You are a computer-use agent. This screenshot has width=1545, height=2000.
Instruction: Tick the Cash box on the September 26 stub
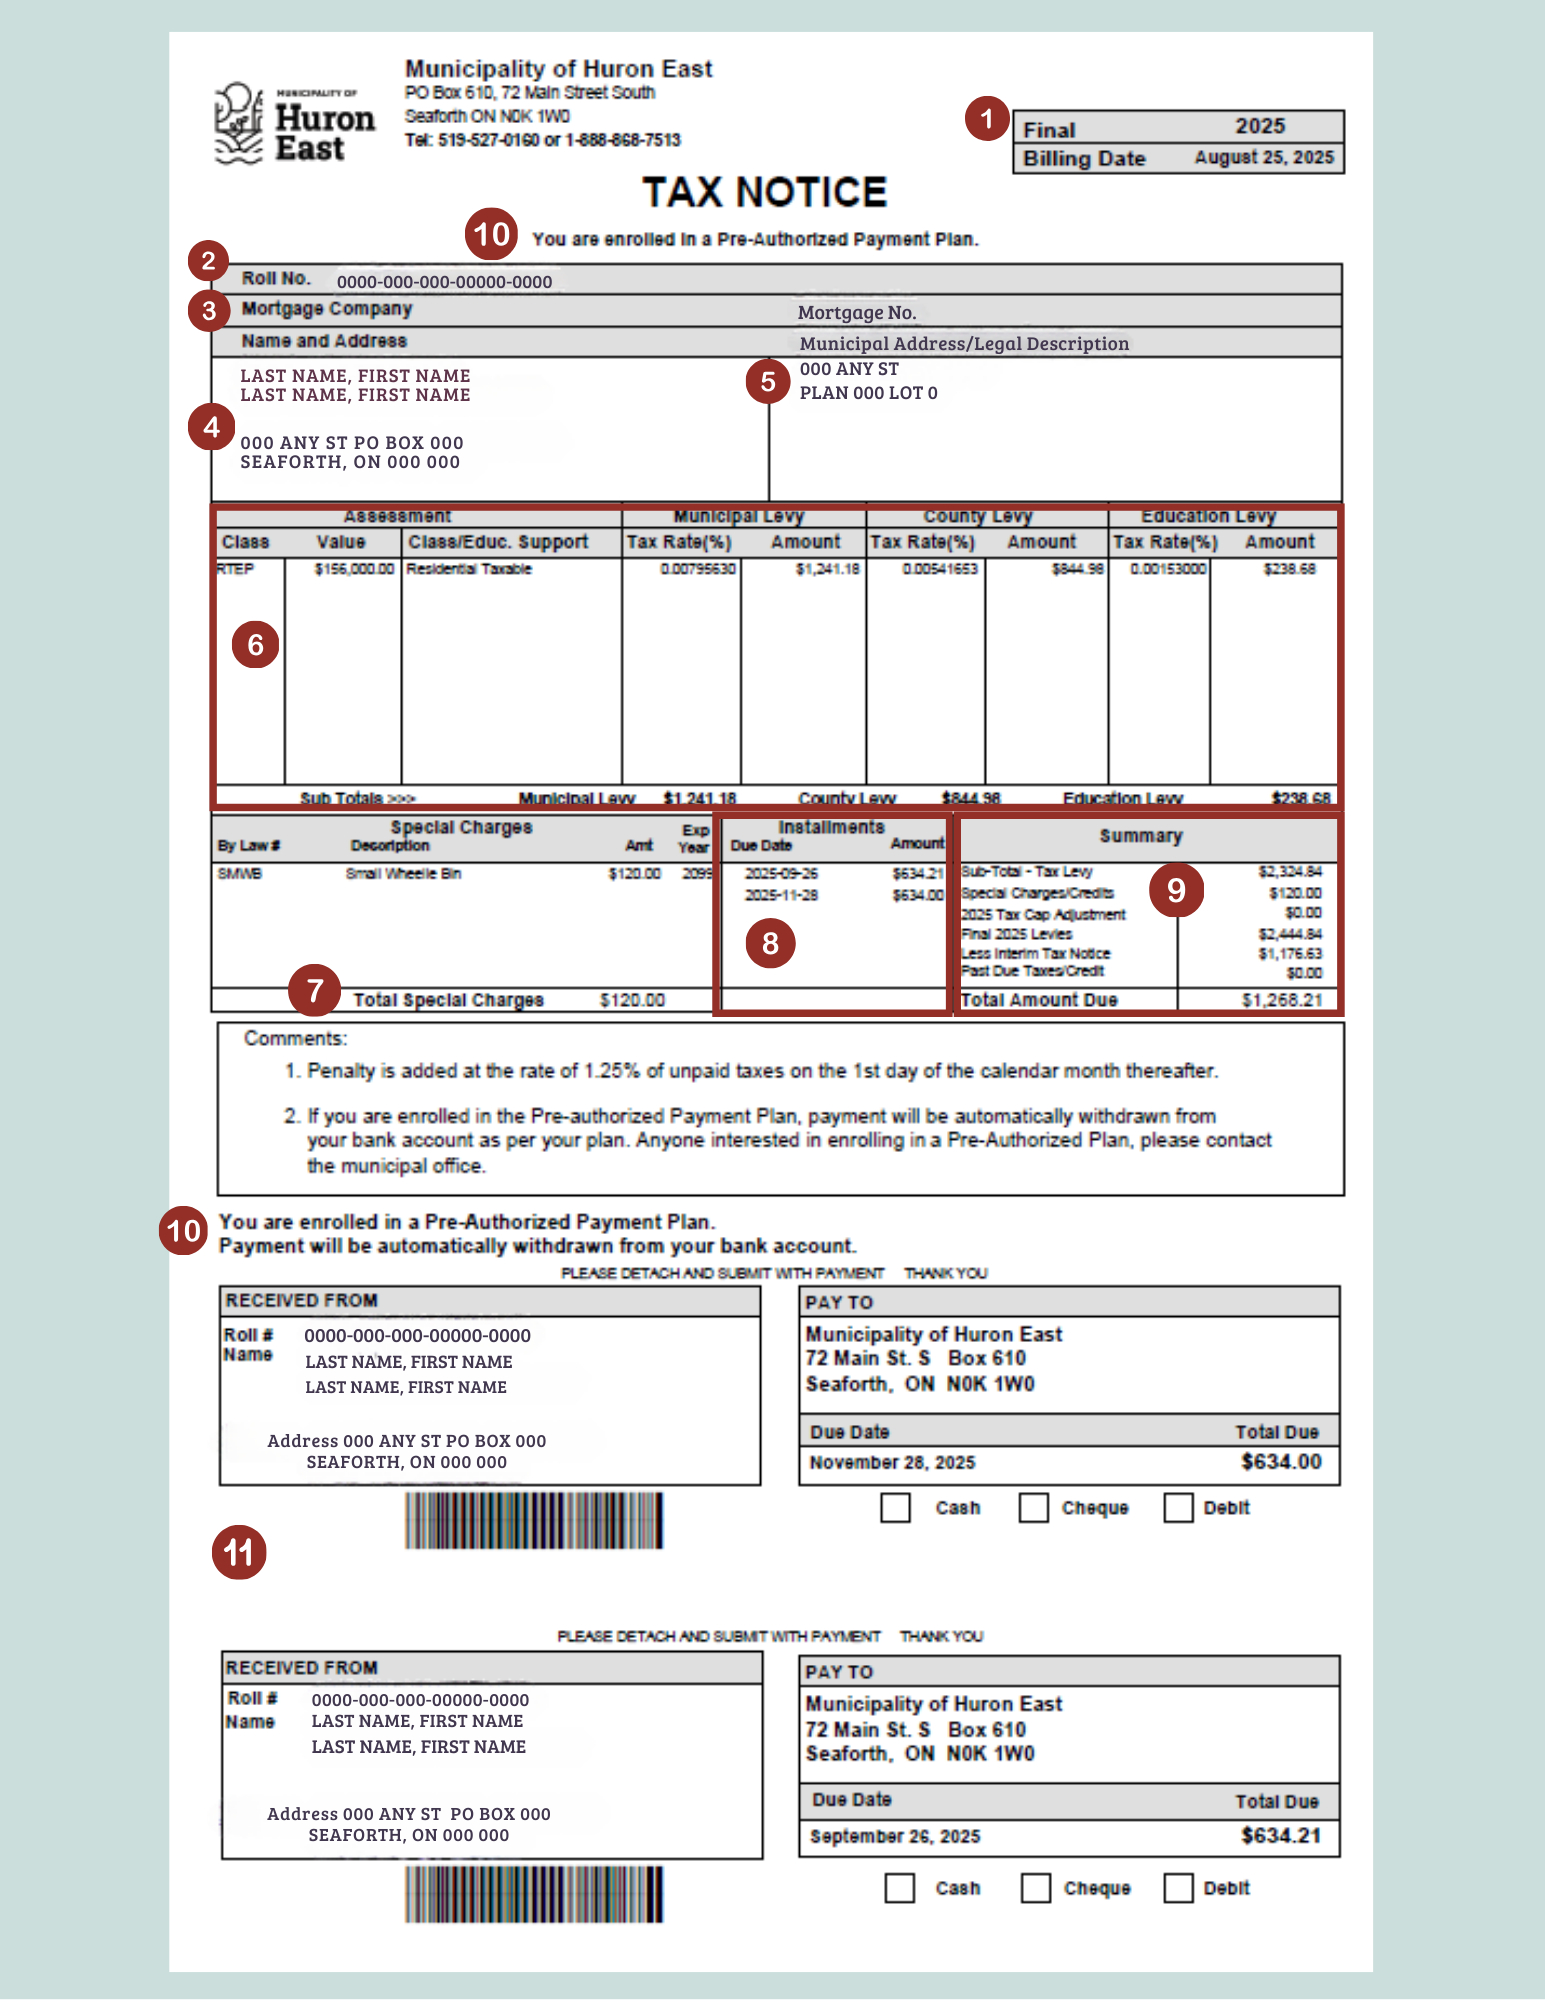[899, 1888]
